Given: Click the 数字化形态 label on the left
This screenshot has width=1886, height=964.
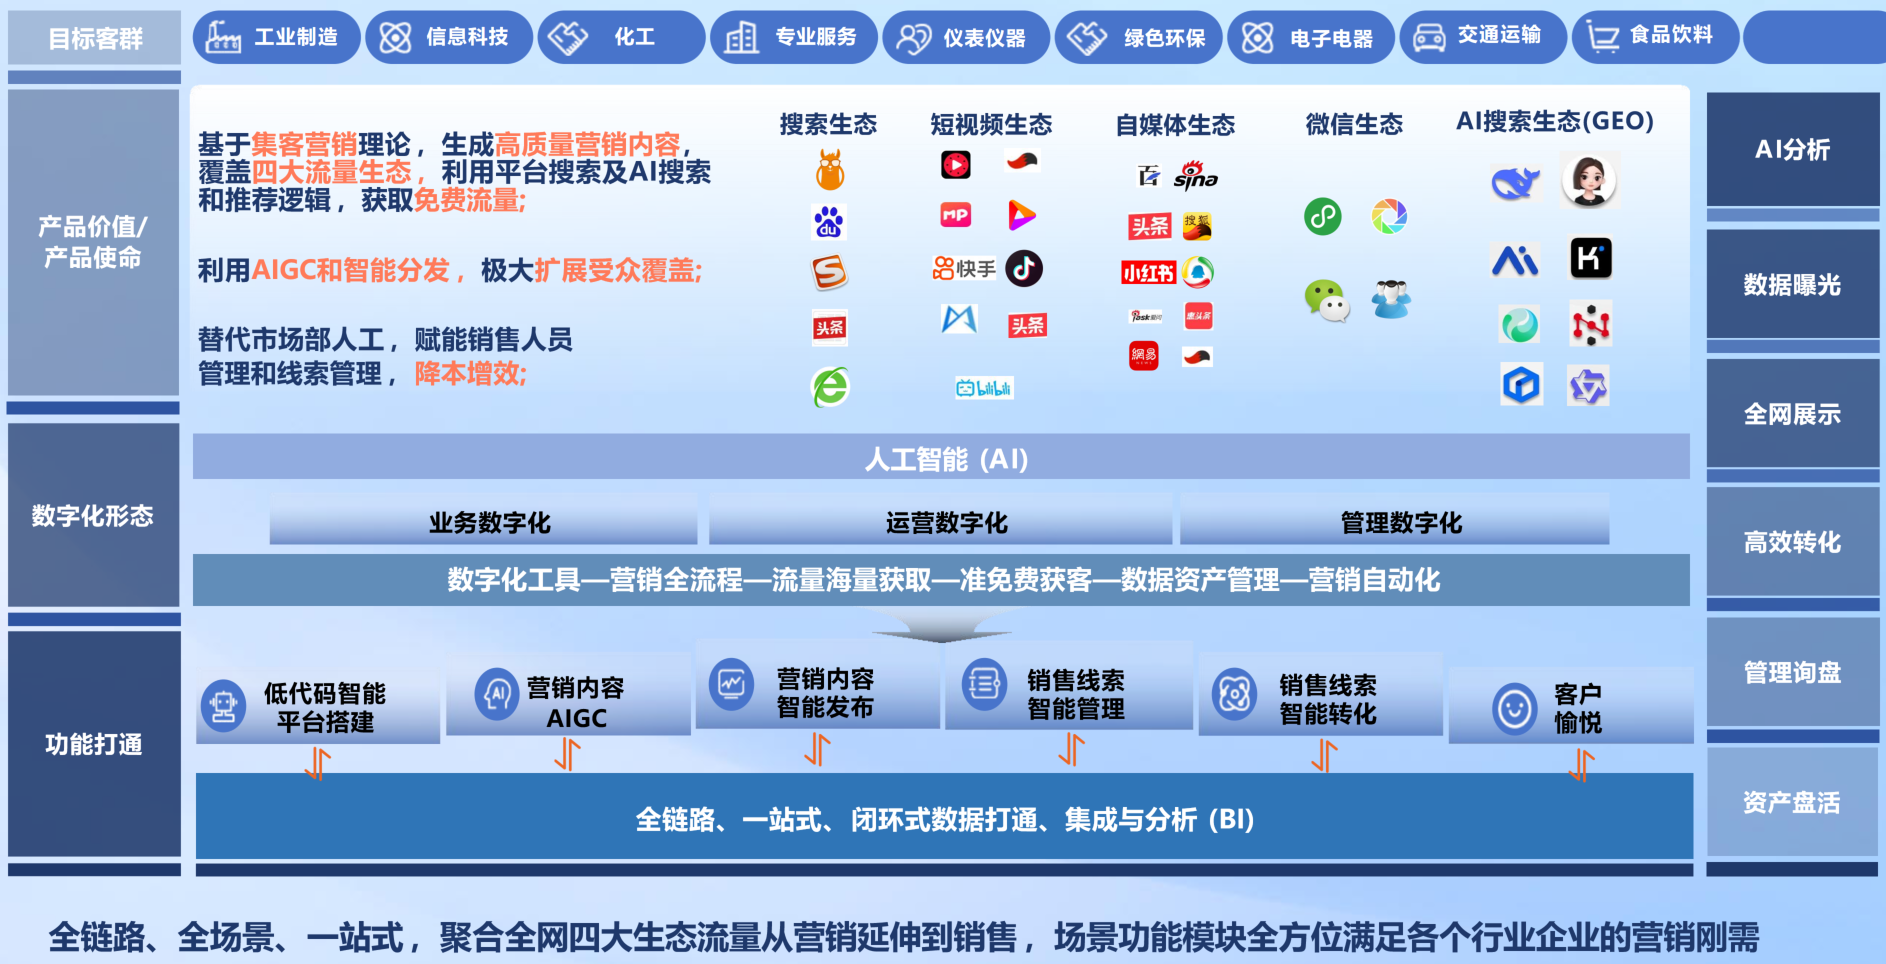Looking at the screenshot, I should (x=93, y=515).
